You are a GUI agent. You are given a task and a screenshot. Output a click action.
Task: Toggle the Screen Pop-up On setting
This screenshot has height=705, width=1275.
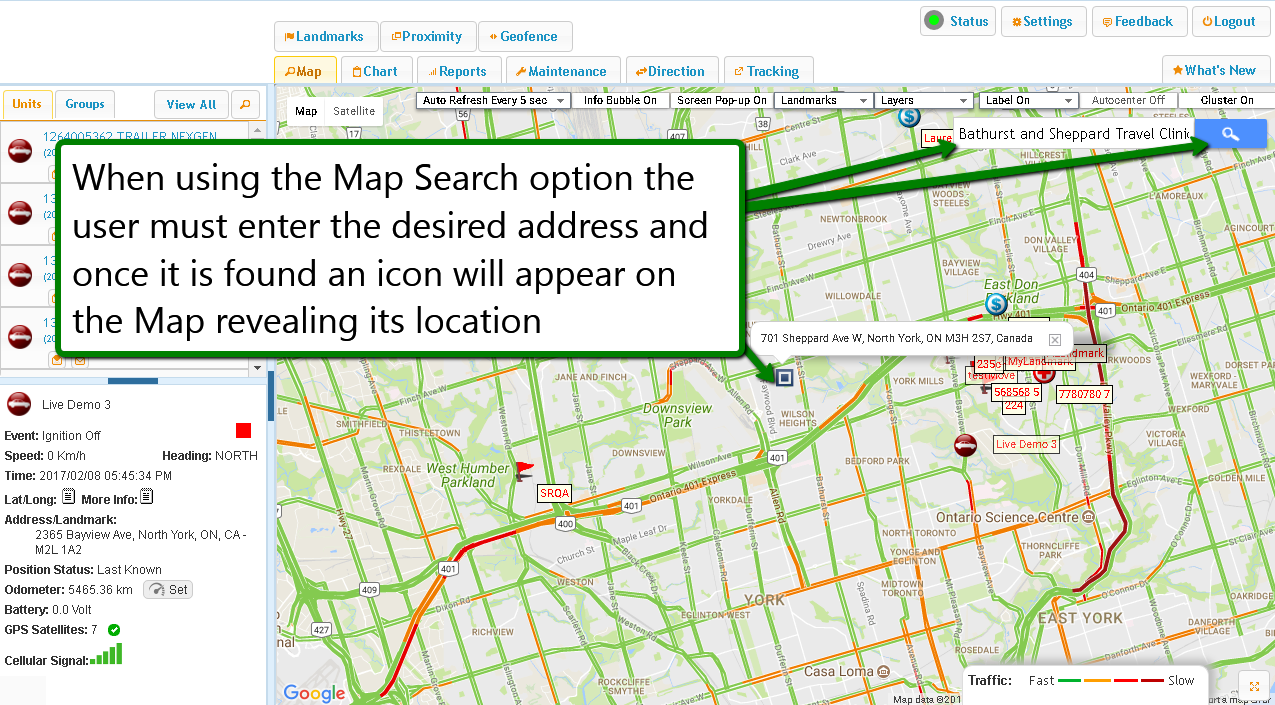click(721, 100)
